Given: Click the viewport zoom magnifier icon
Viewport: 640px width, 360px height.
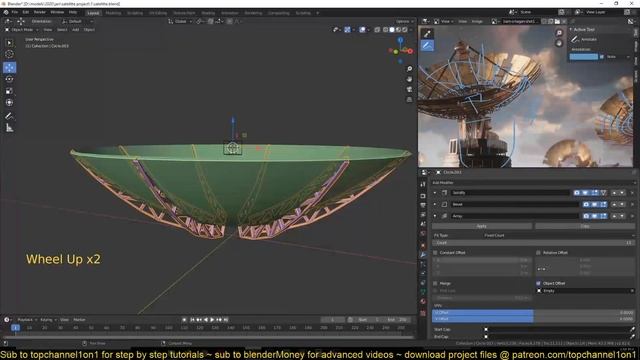Looking at the screenshot, I should tap(409, 69).
